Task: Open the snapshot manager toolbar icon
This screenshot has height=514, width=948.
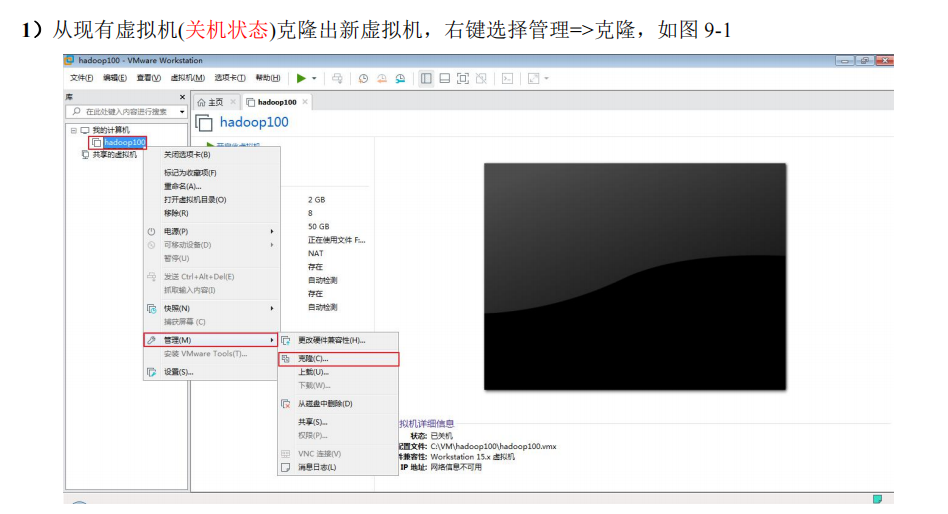Action: point(400,79)
